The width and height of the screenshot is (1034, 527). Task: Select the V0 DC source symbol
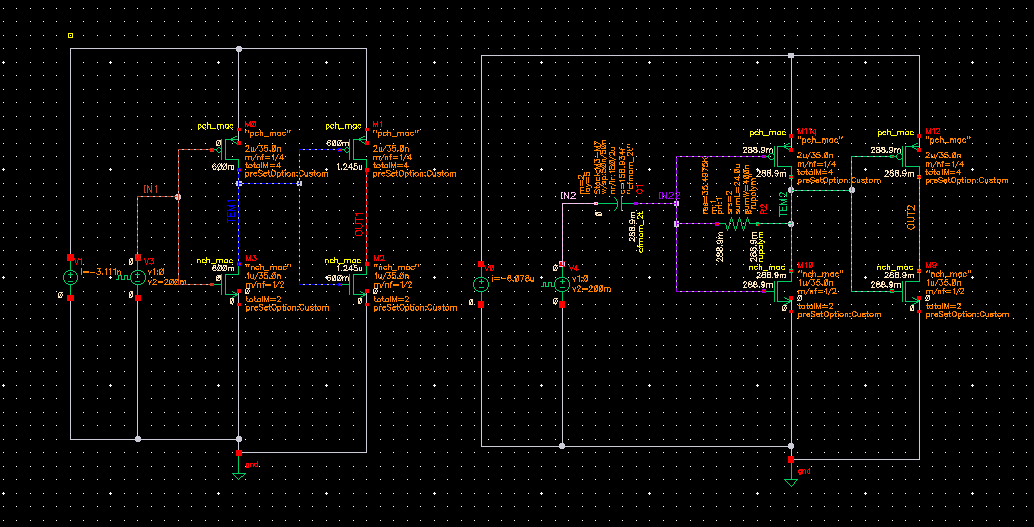(481, 284)
